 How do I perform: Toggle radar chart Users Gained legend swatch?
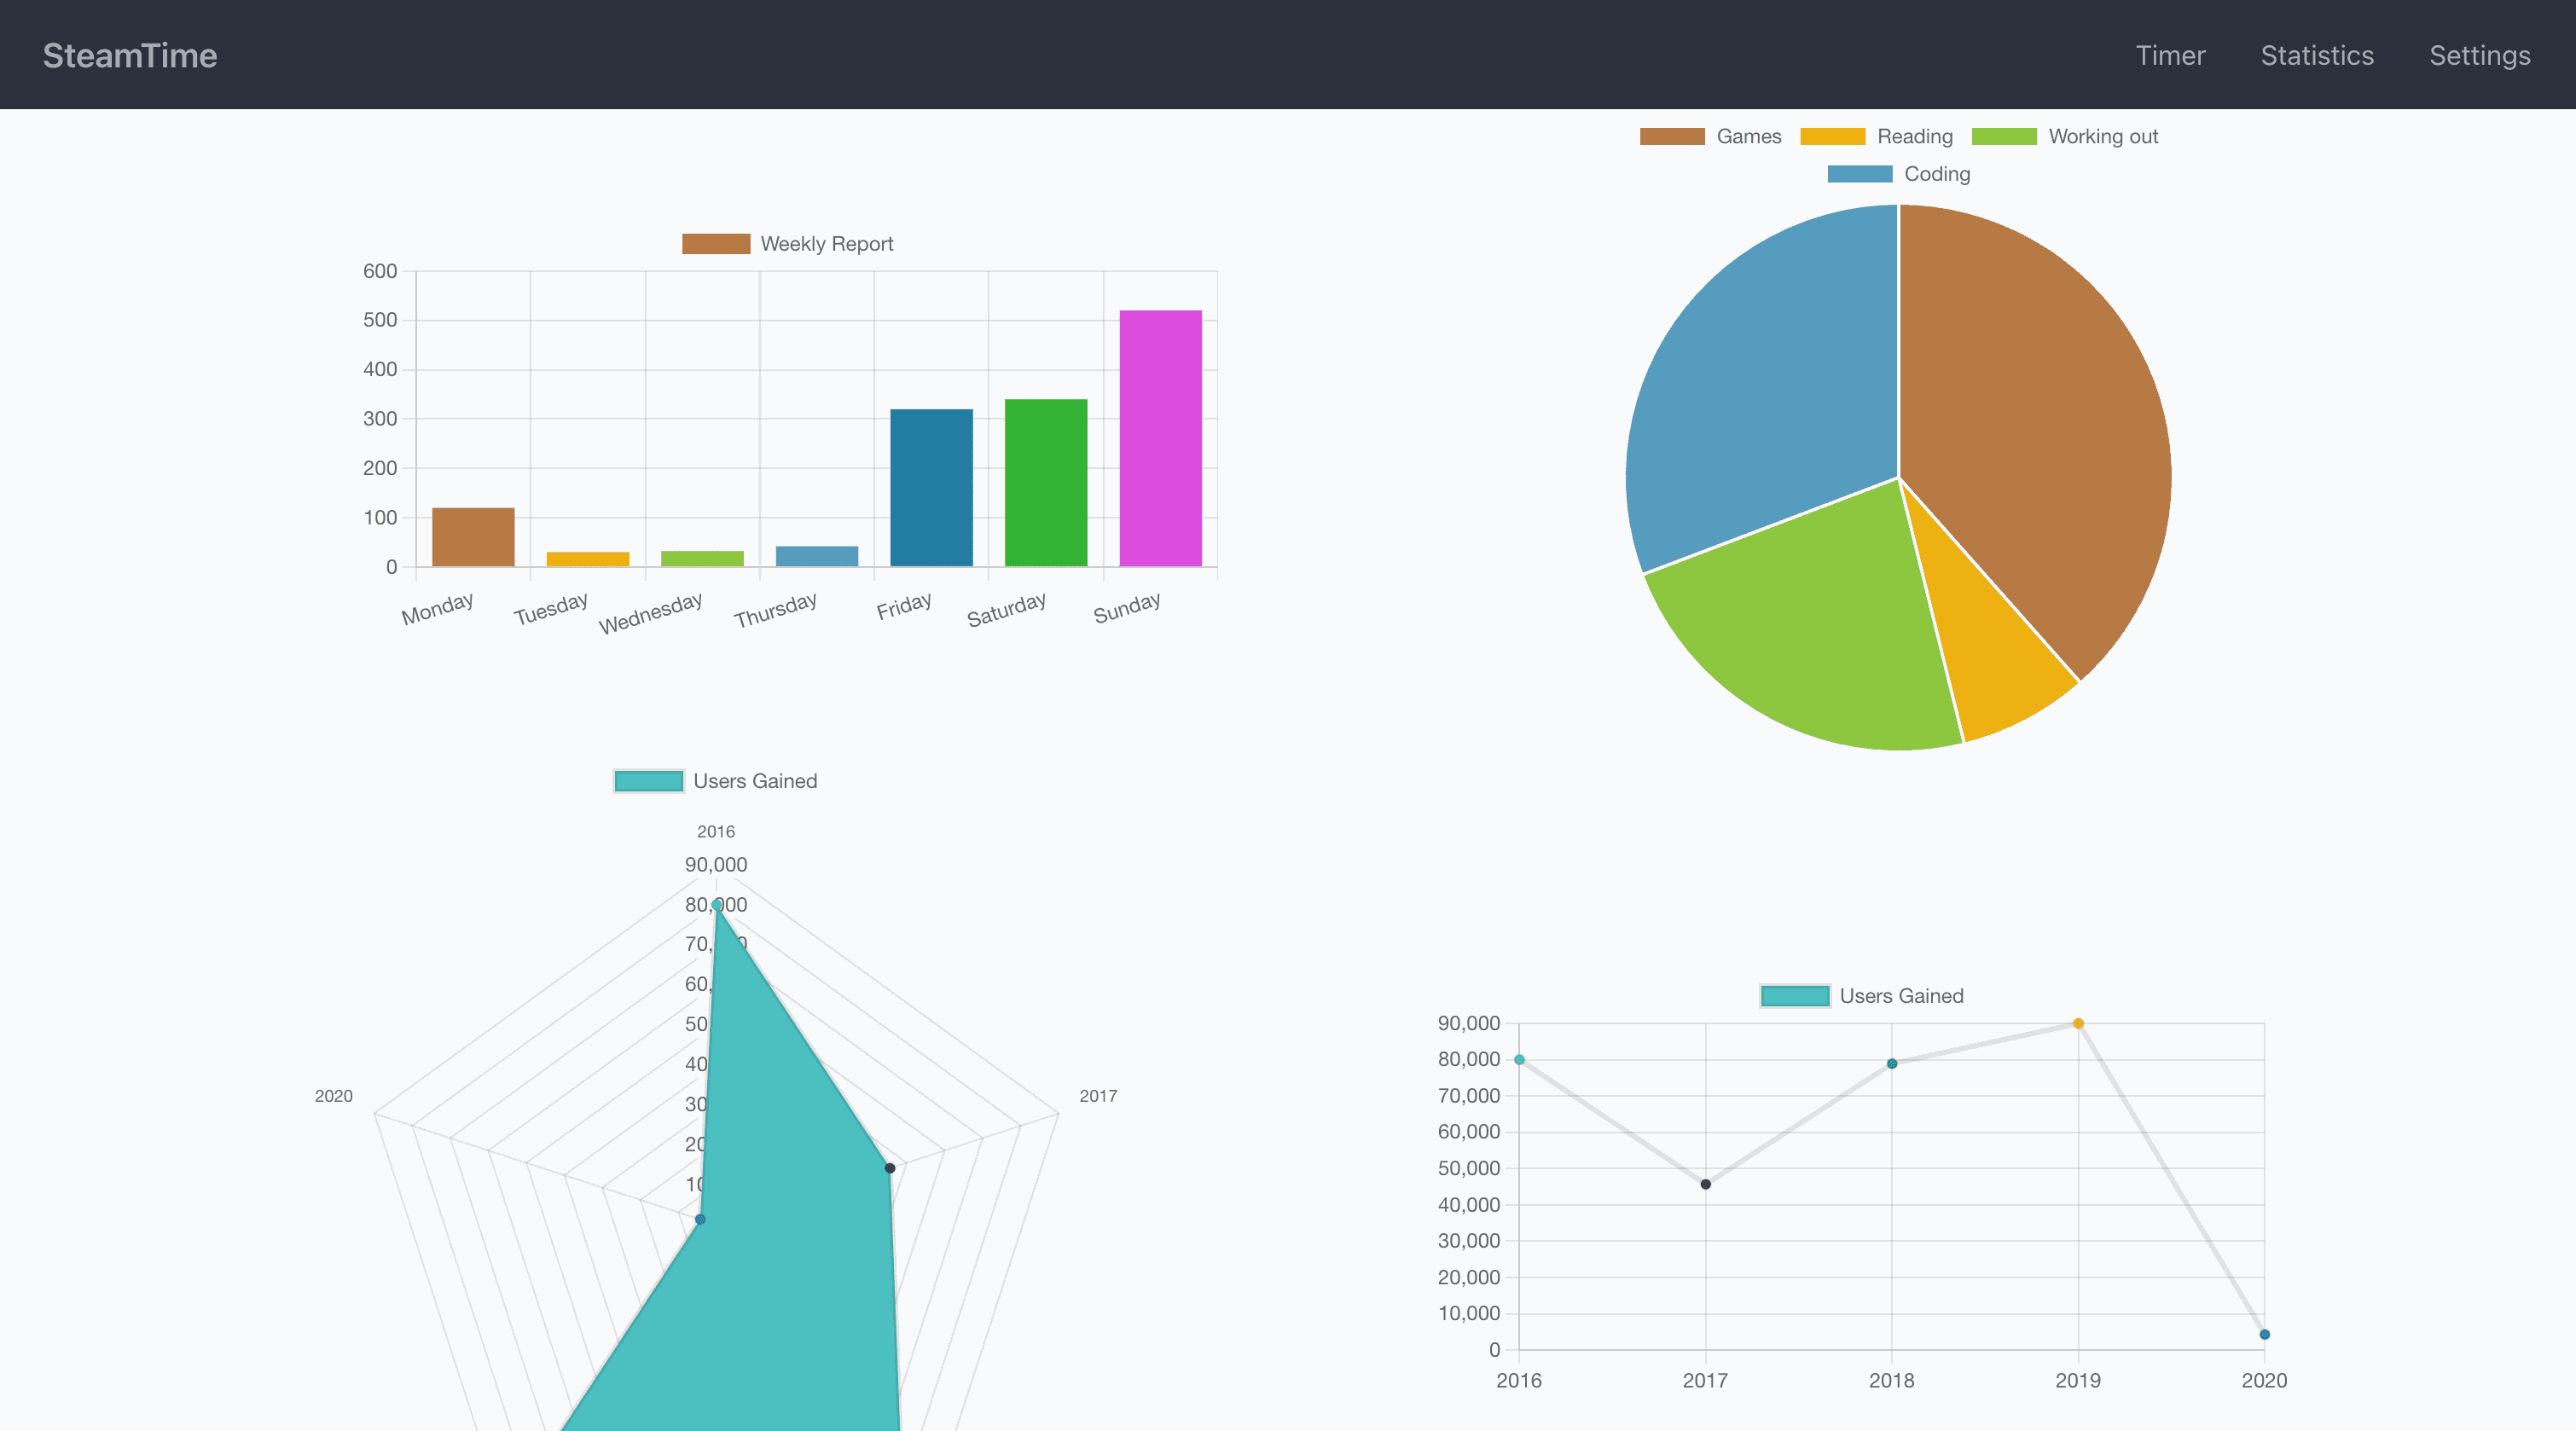coord(649,781)
